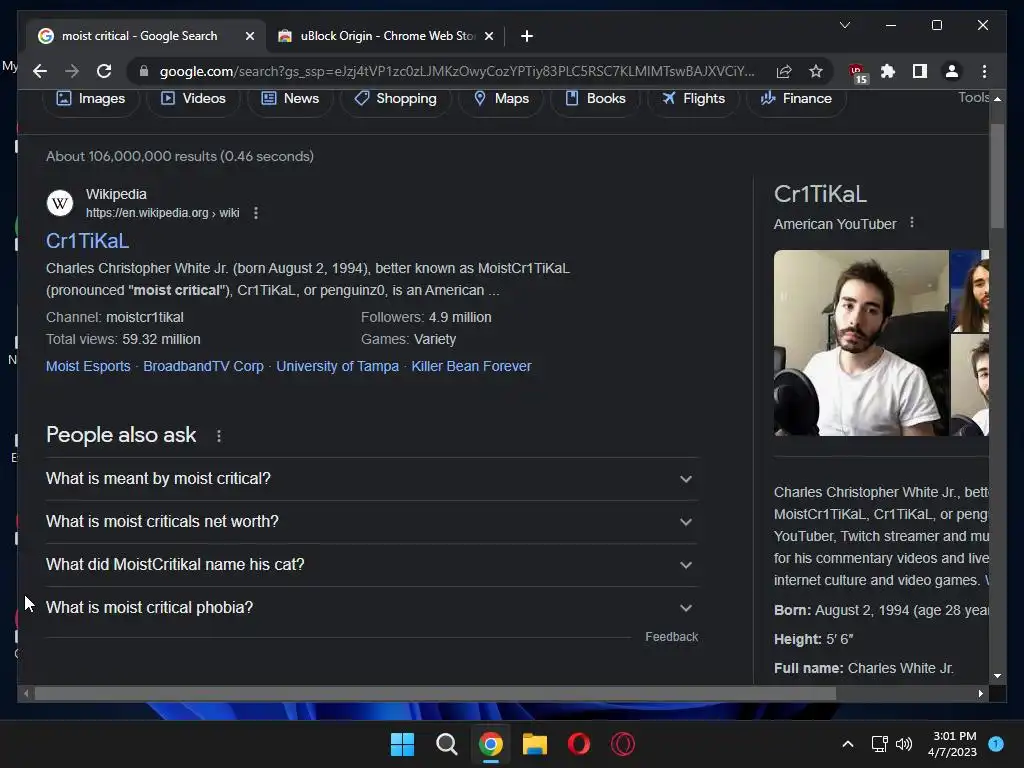Open the Cr1TiKaL Wikipedia result title
This screenshot has height=768, width=1024.
(x=88, y=241)
